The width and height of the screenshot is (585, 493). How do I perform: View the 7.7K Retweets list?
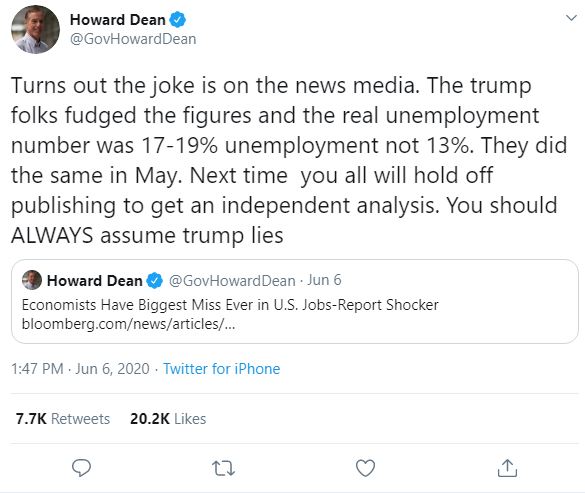[x=63, y=419]
